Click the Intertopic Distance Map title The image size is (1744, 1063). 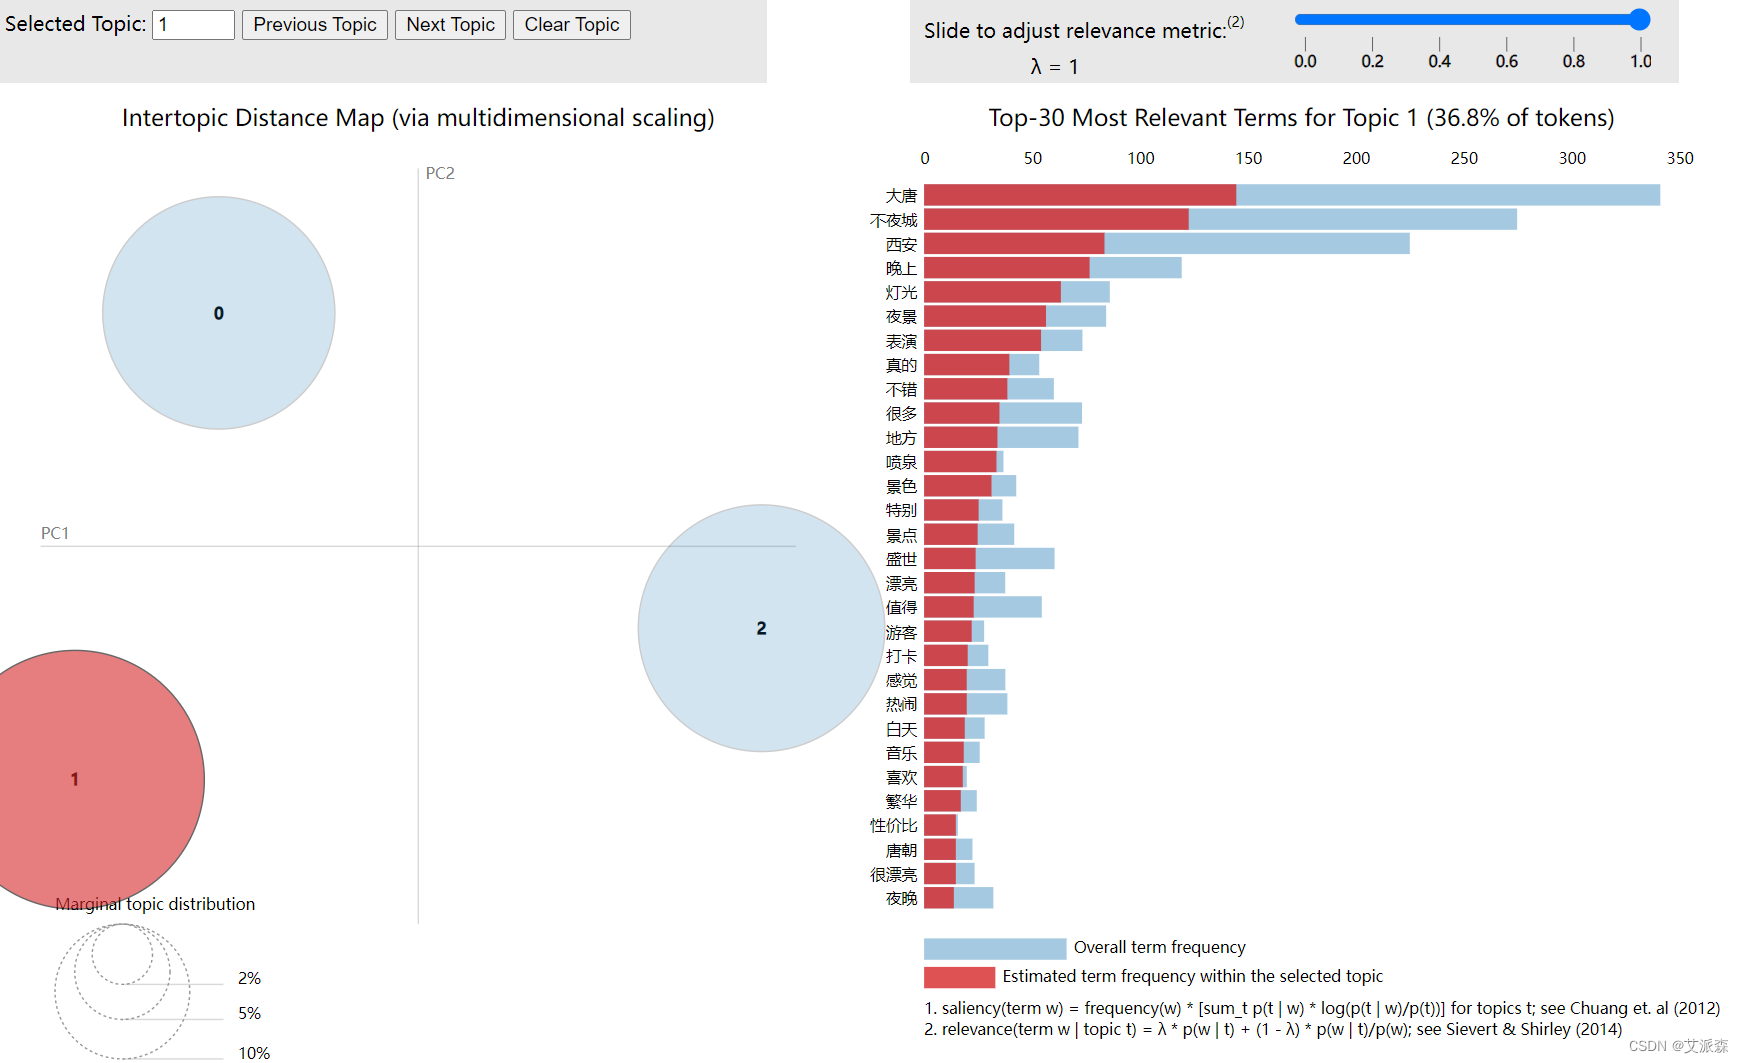(x=418, y=118)
